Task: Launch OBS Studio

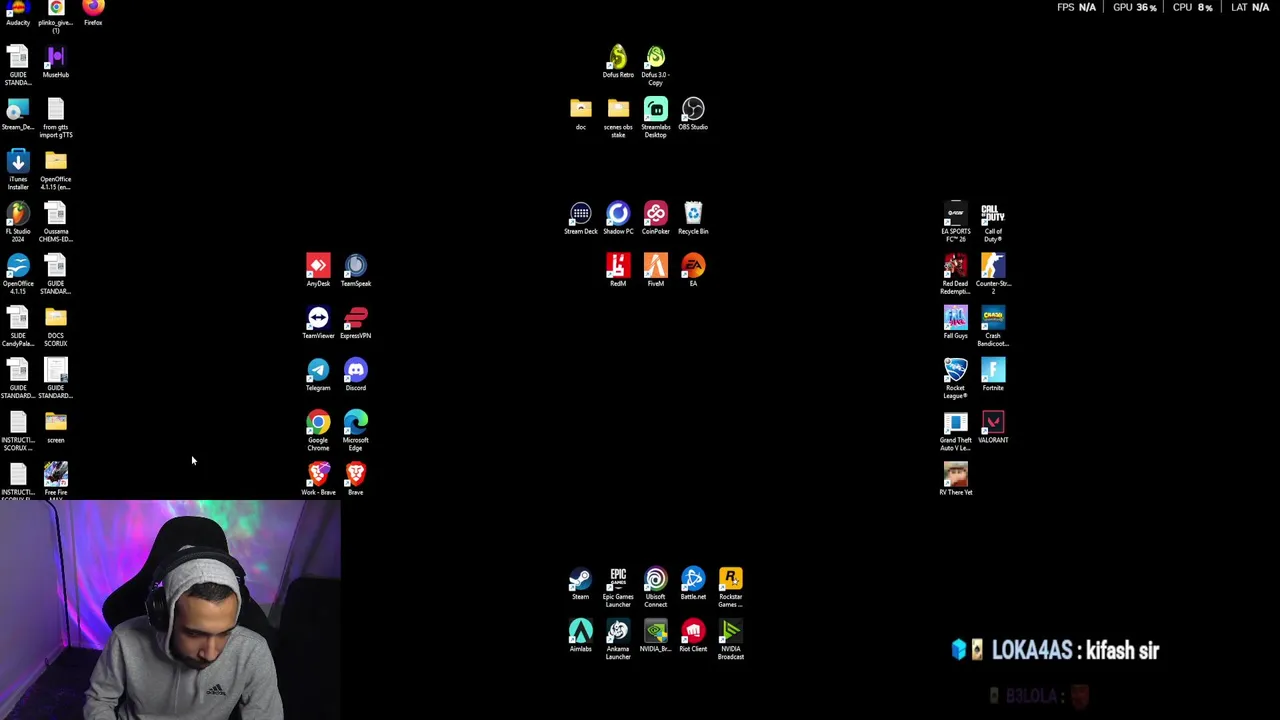Action: pyautogui.click(x=693, y=114)
